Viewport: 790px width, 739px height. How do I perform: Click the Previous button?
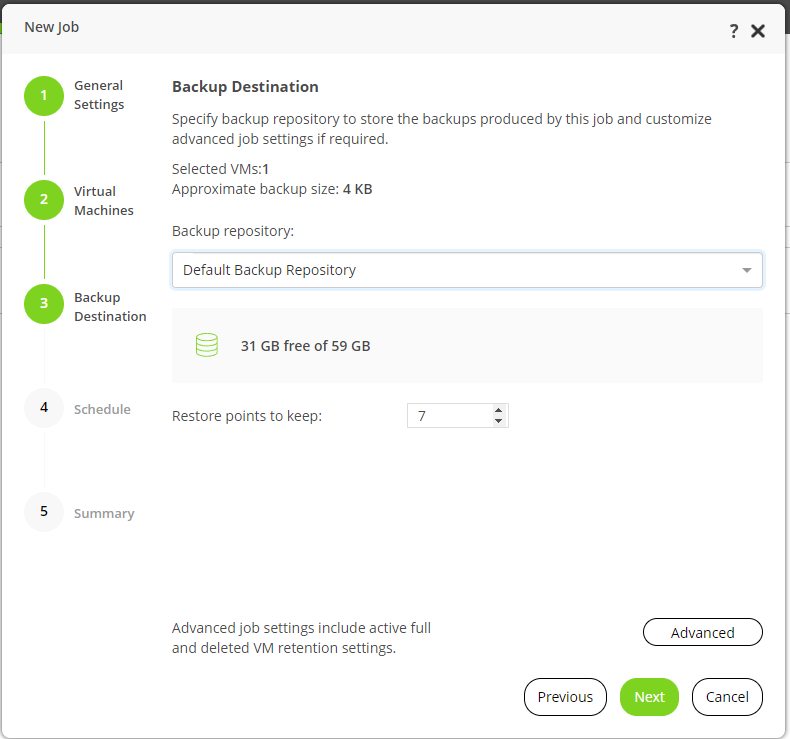tap(565, 697)
